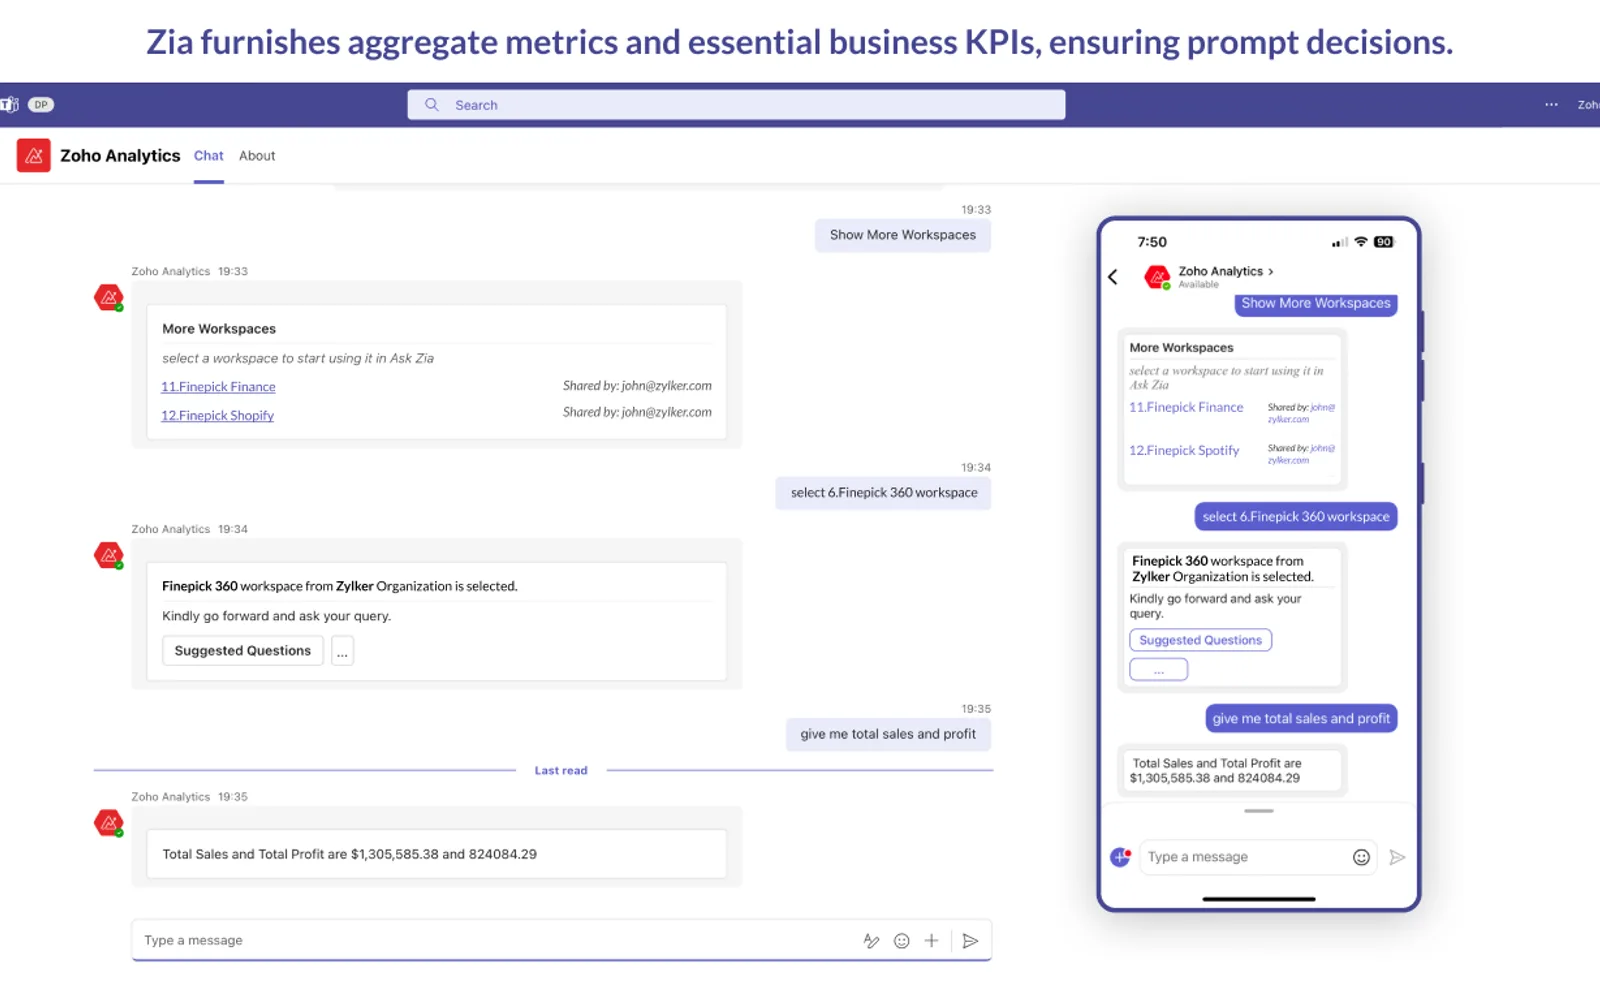
Task: Open the 12.Finepick Shopify workspace link
Action: click(x=217, y=416)
